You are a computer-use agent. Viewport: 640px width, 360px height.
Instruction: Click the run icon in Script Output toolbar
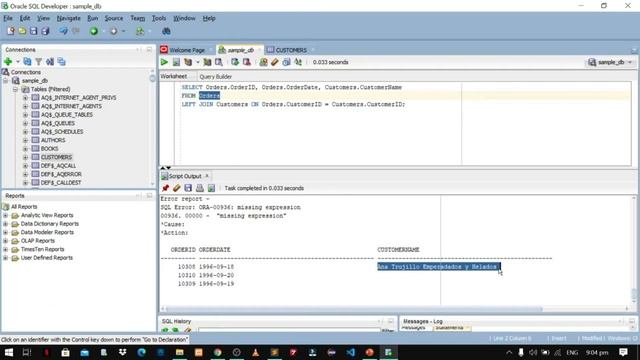tap(211, 188)
